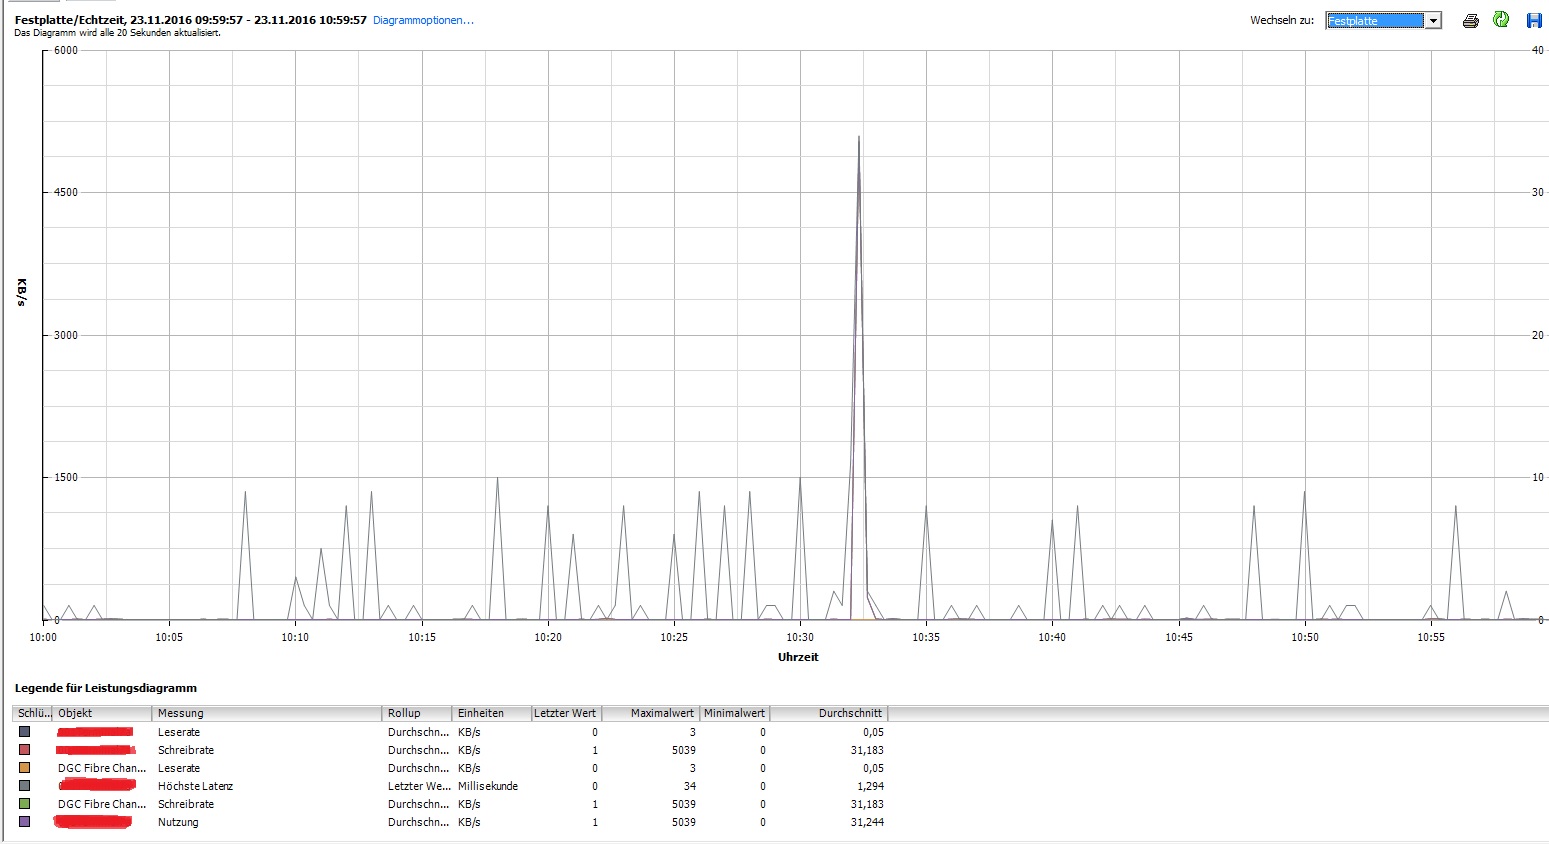Save the chart using floppy disk icon

1534,20
